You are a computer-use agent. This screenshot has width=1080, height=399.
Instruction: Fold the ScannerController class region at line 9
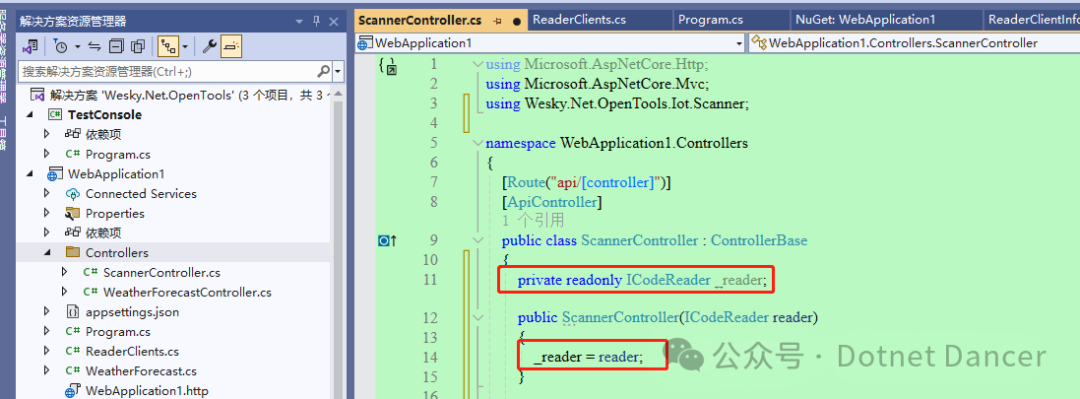477,241
